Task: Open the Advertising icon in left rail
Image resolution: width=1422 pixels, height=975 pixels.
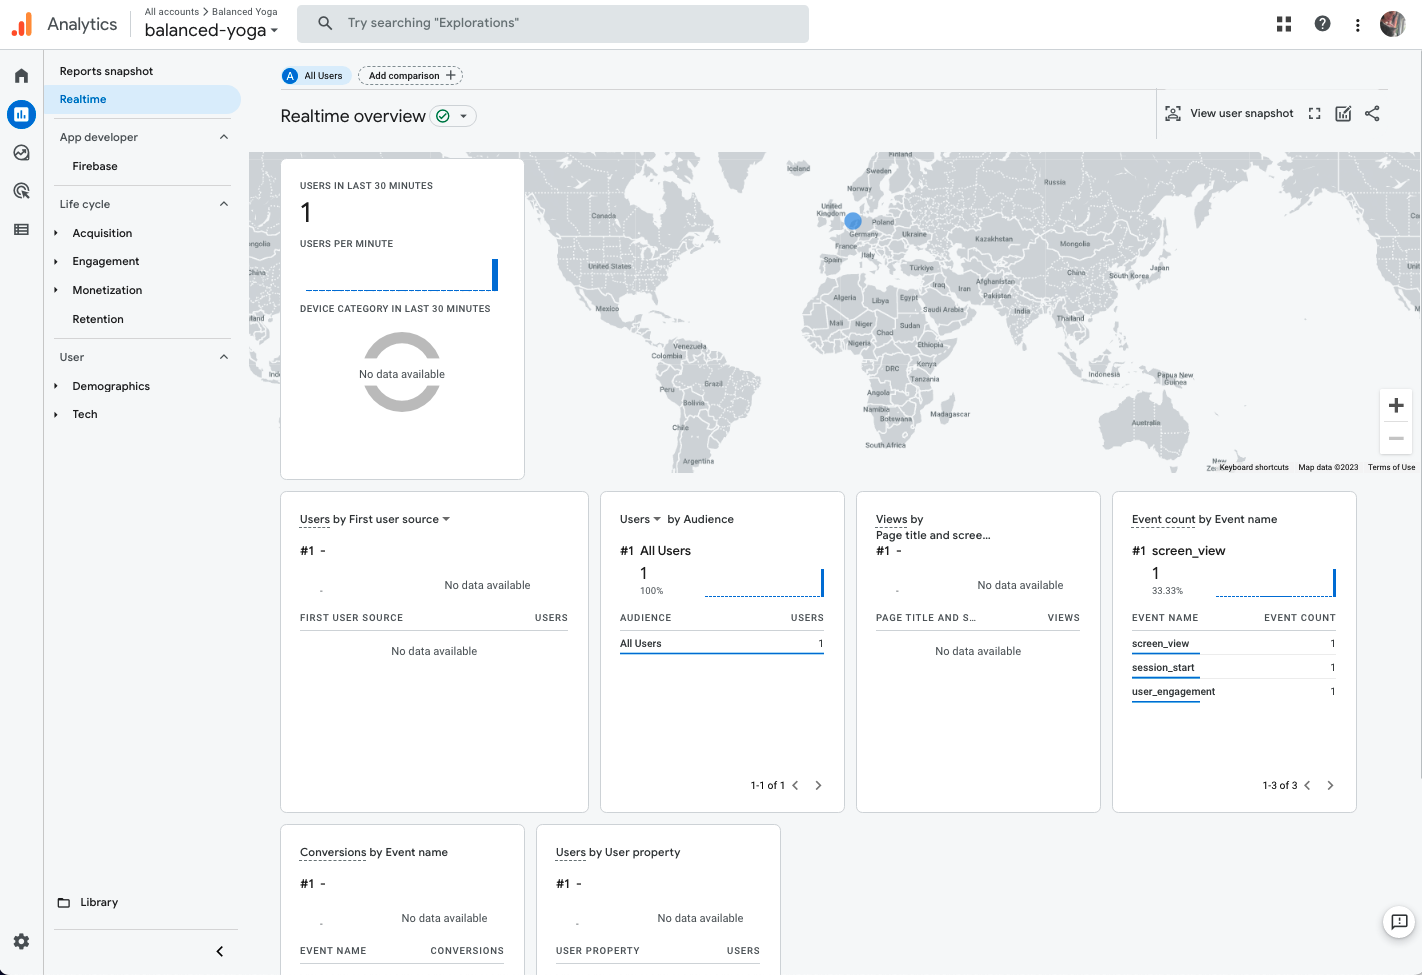Action: (x=21, y=191)
